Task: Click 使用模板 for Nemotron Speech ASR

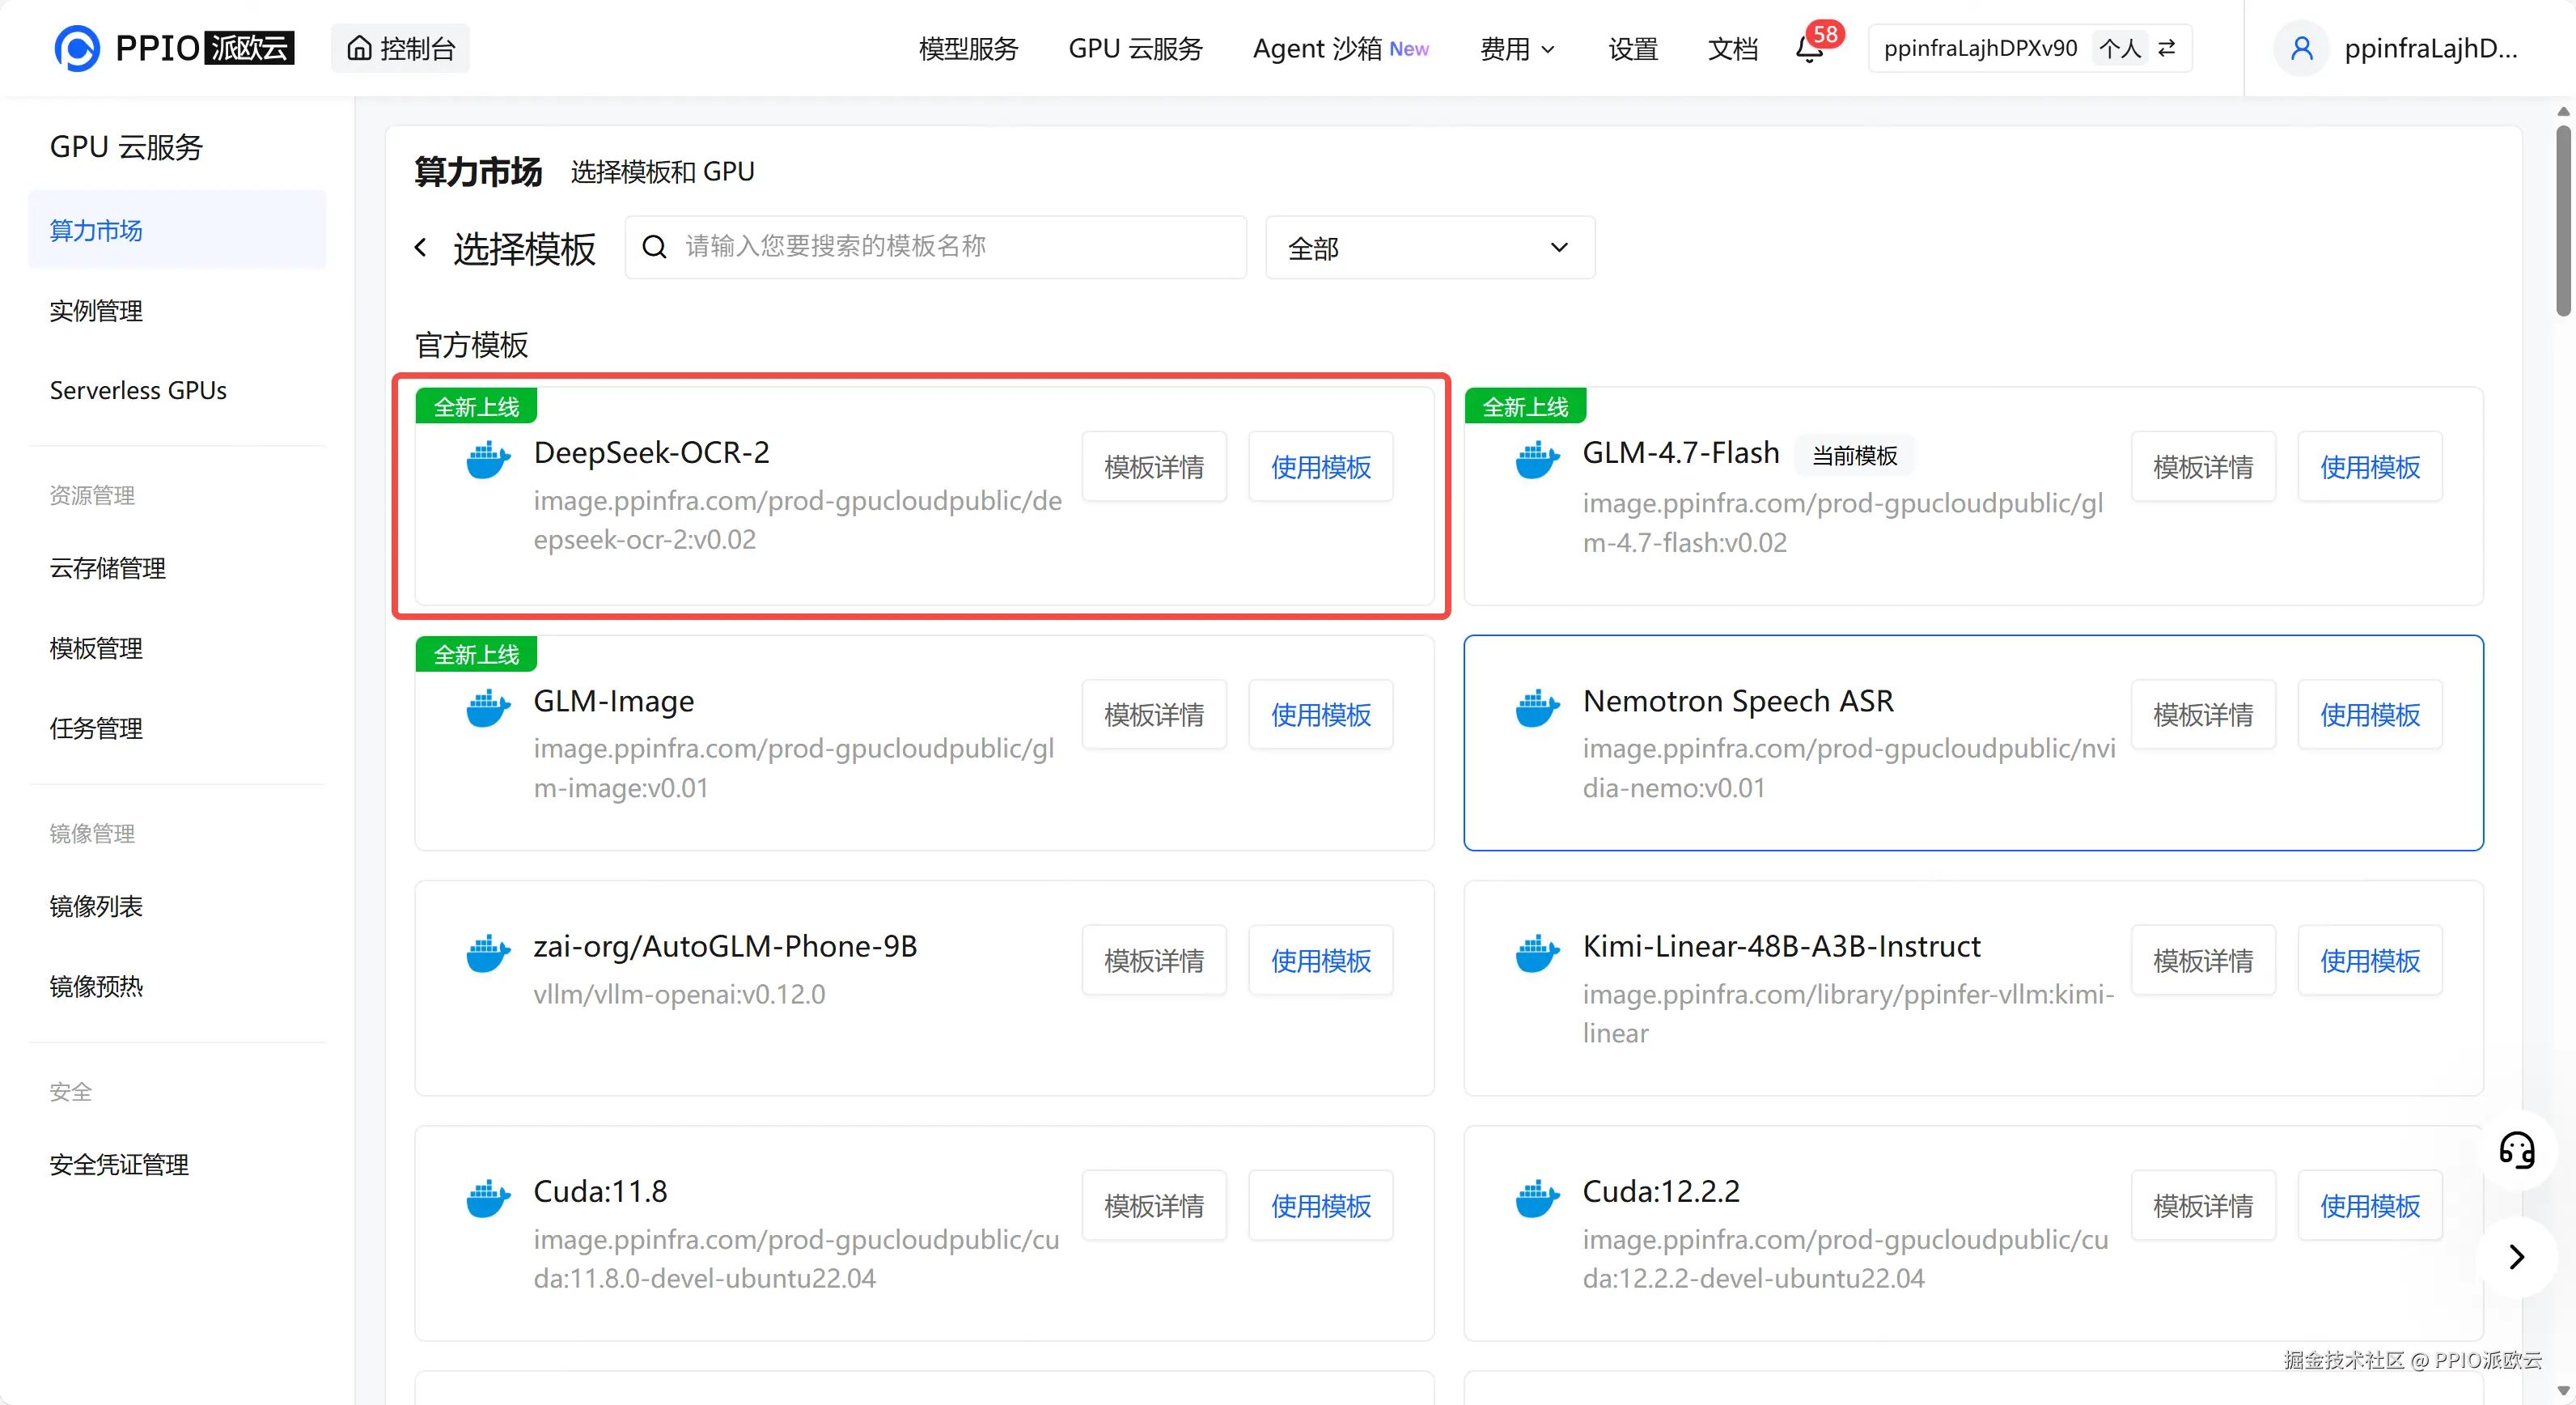Action: point(2369,715)
